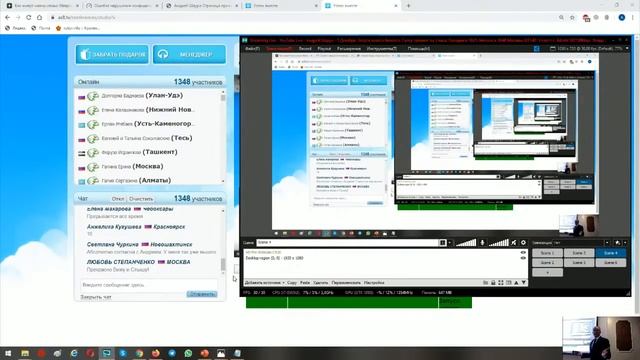Click the scene grid layout icon
The height and width of the screenshot is (360, 640).
443,243
